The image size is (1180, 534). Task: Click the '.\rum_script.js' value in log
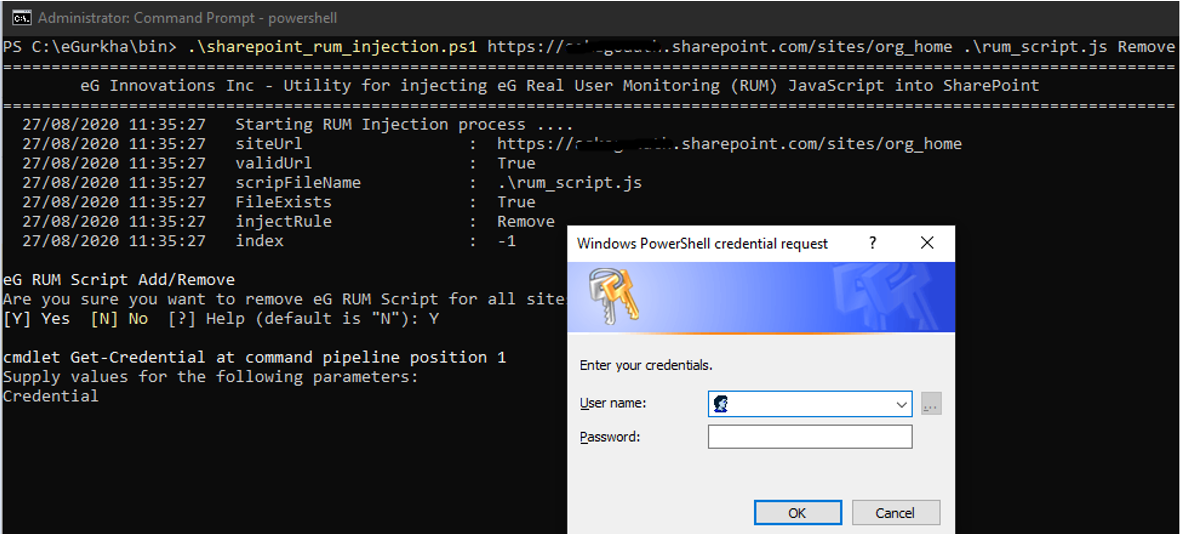pyautogui.click(x=570, y=183)
